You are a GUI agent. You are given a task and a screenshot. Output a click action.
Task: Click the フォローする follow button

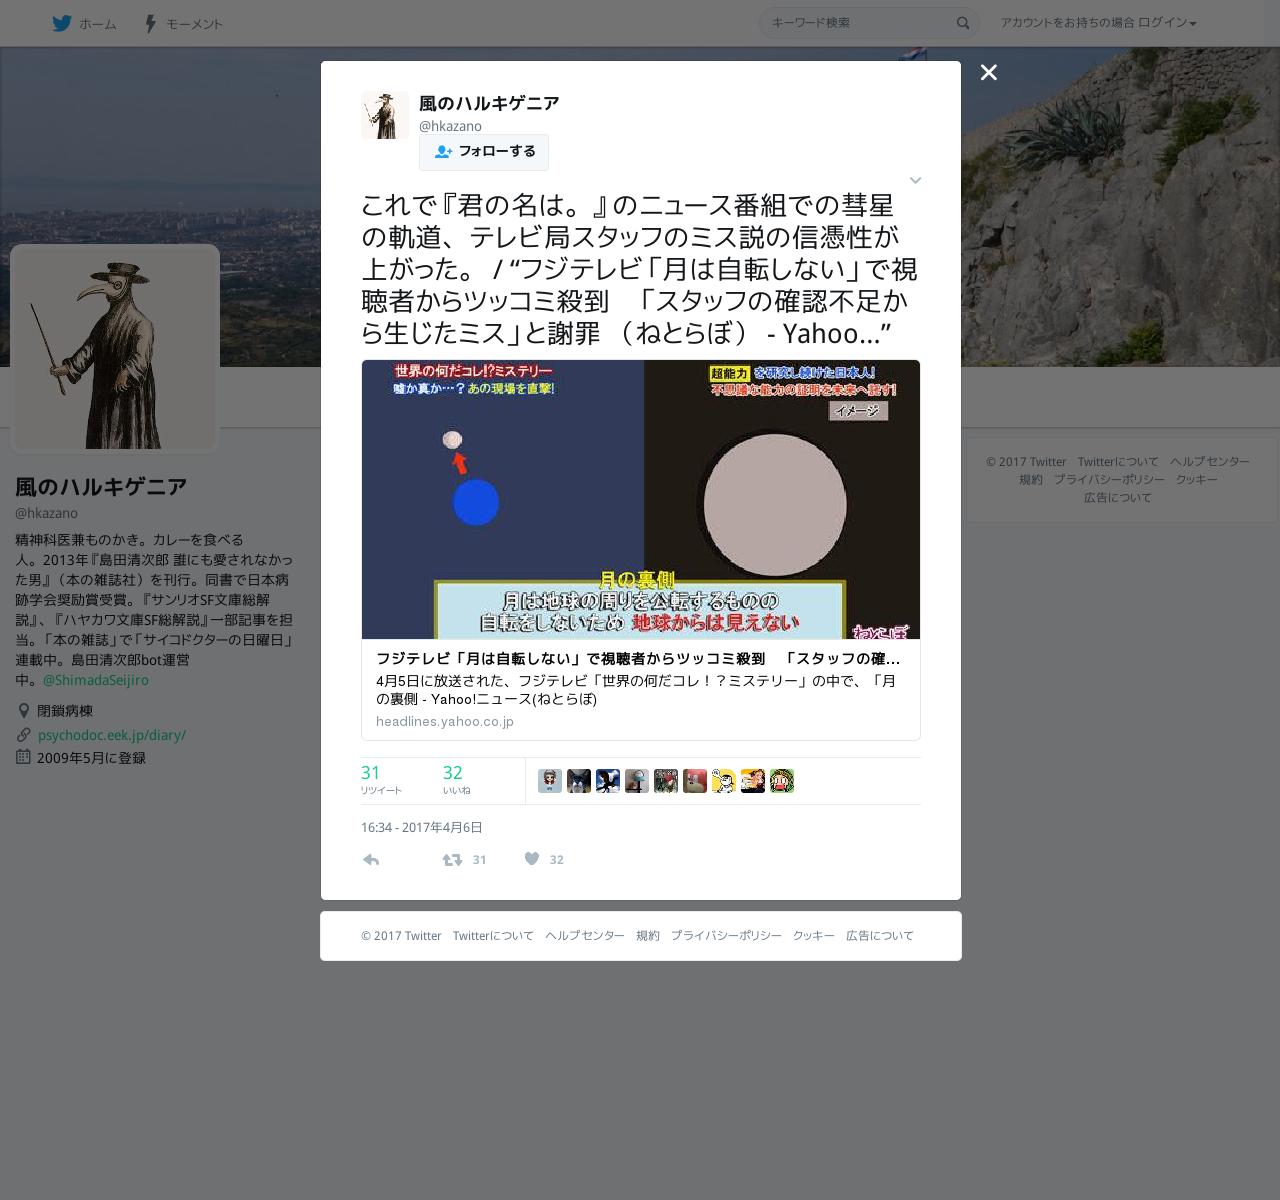(484, 152)
